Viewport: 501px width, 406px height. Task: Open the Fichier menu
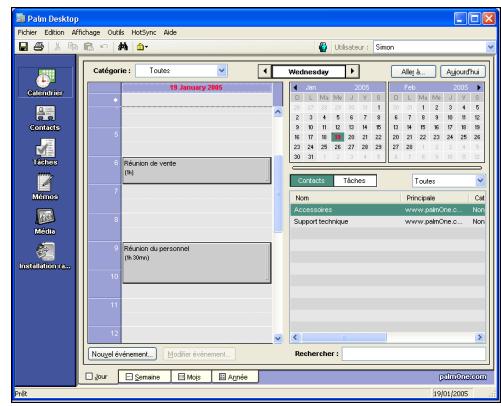[x=27, y=32]
